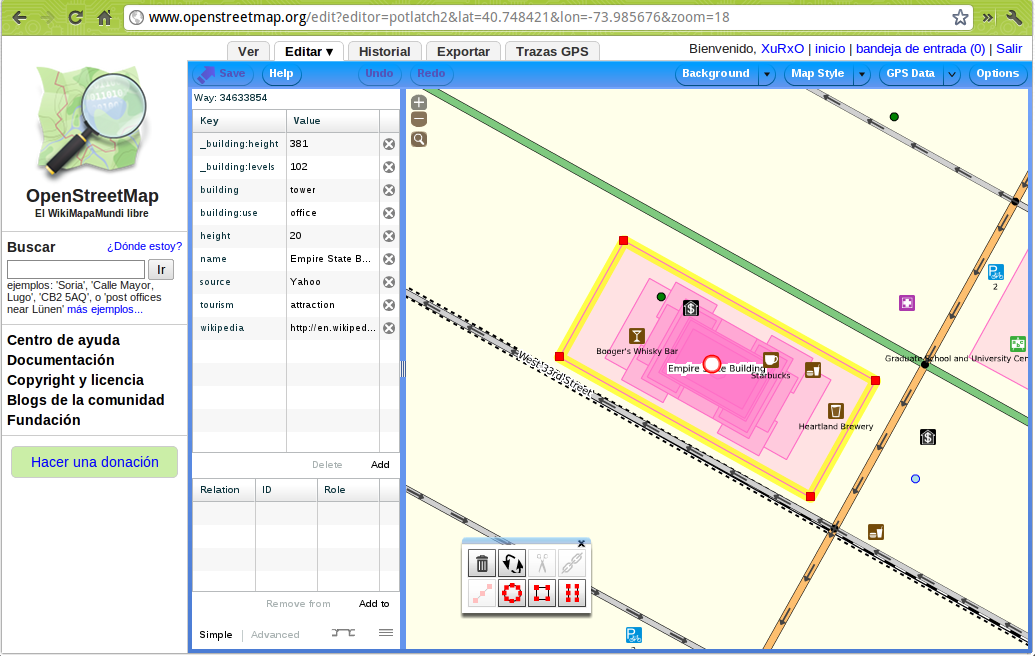This screenshot has width=1035, height=656.
Task: Click the Buscar search input field
Action: [76, 269]
